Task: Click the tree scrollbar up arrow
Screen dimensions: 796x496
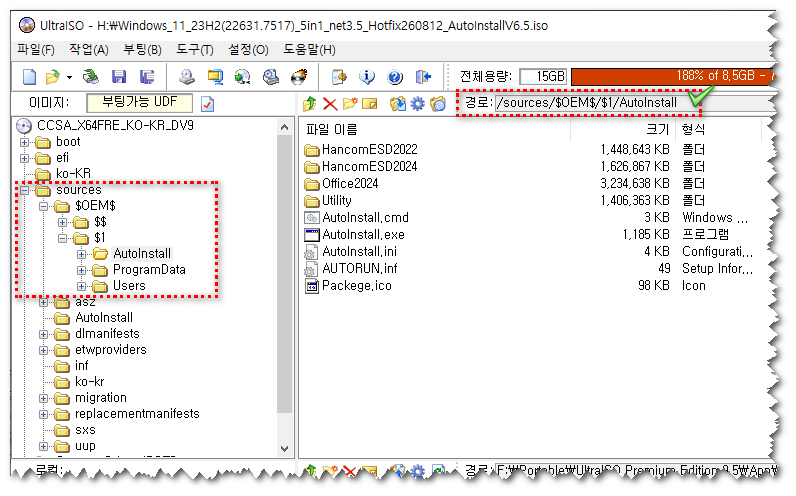Action: pyautogui.click(x=284, y=127)
